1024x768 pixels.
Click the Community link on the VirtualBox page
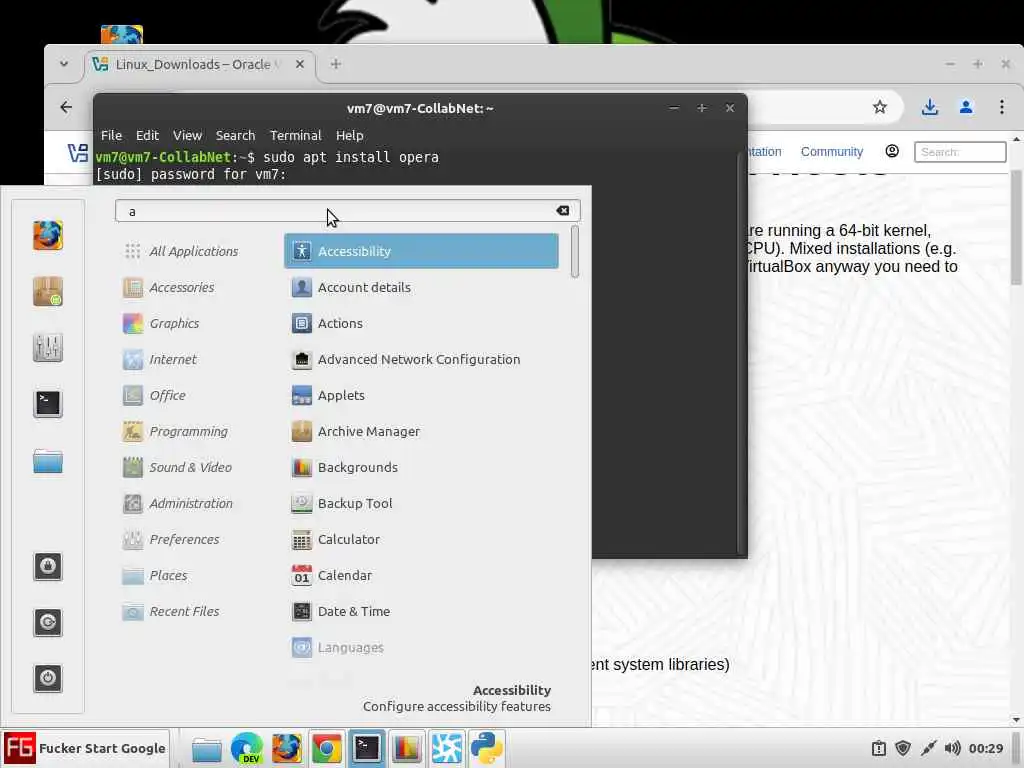click(x=831, y=152)
